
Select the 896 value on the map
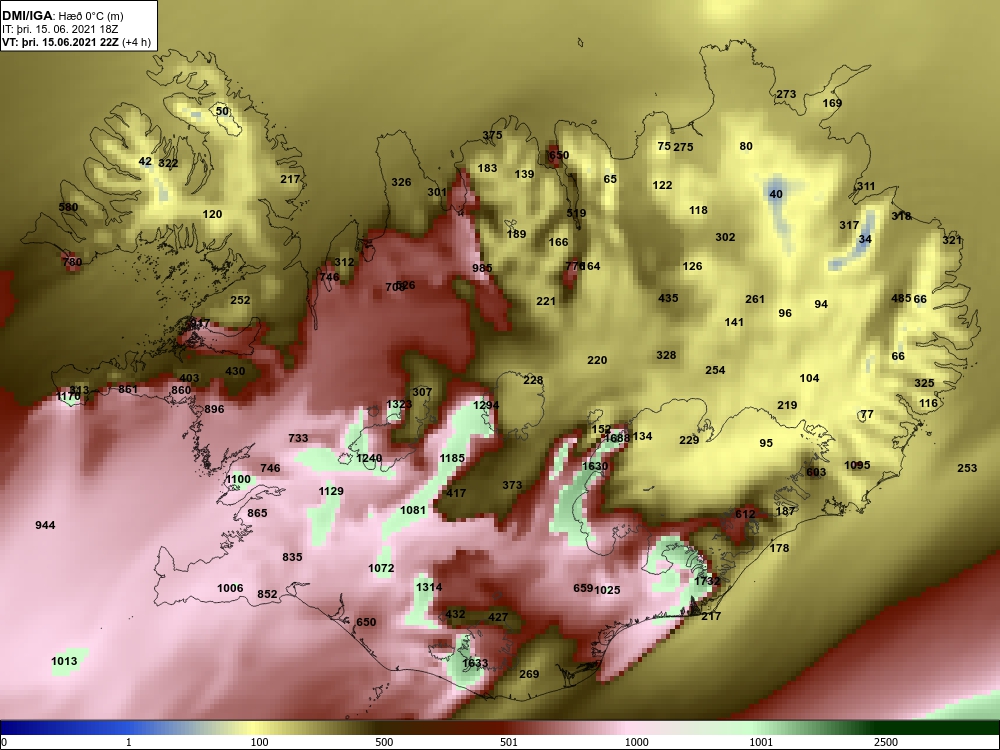click(x=214, y=409)
